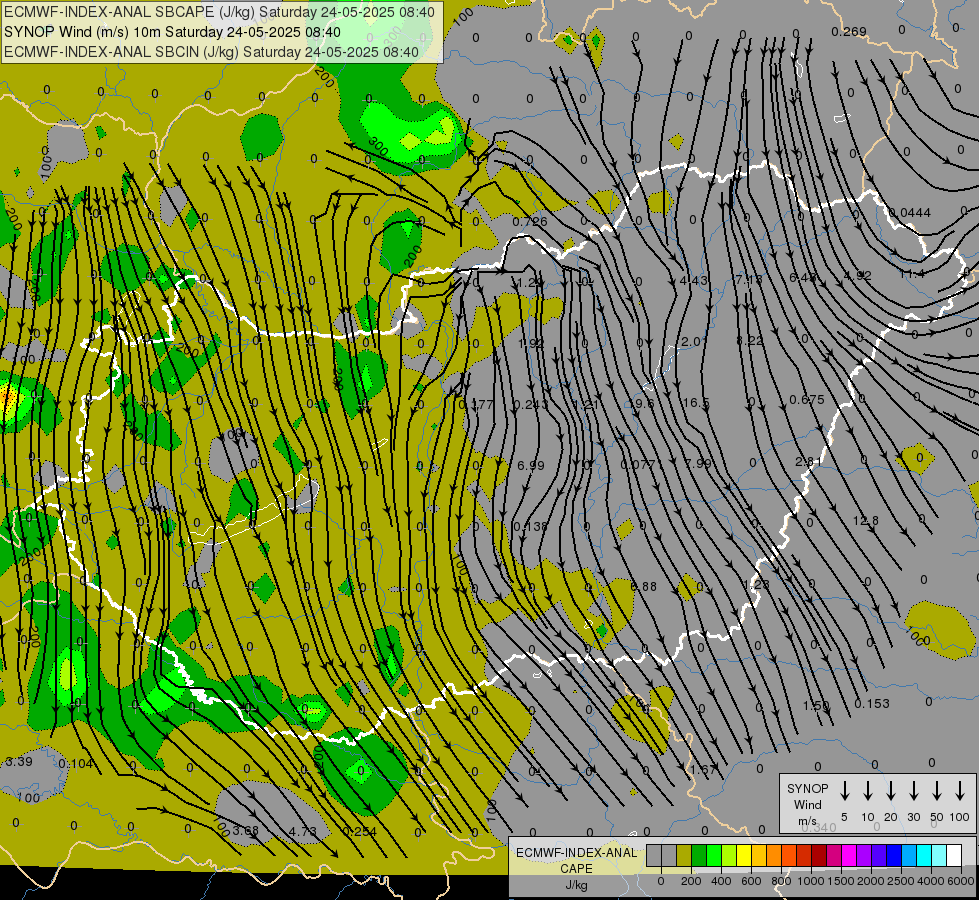
Task: Click the 2500 tick label on CAPE scale
Action: point(901,881)
